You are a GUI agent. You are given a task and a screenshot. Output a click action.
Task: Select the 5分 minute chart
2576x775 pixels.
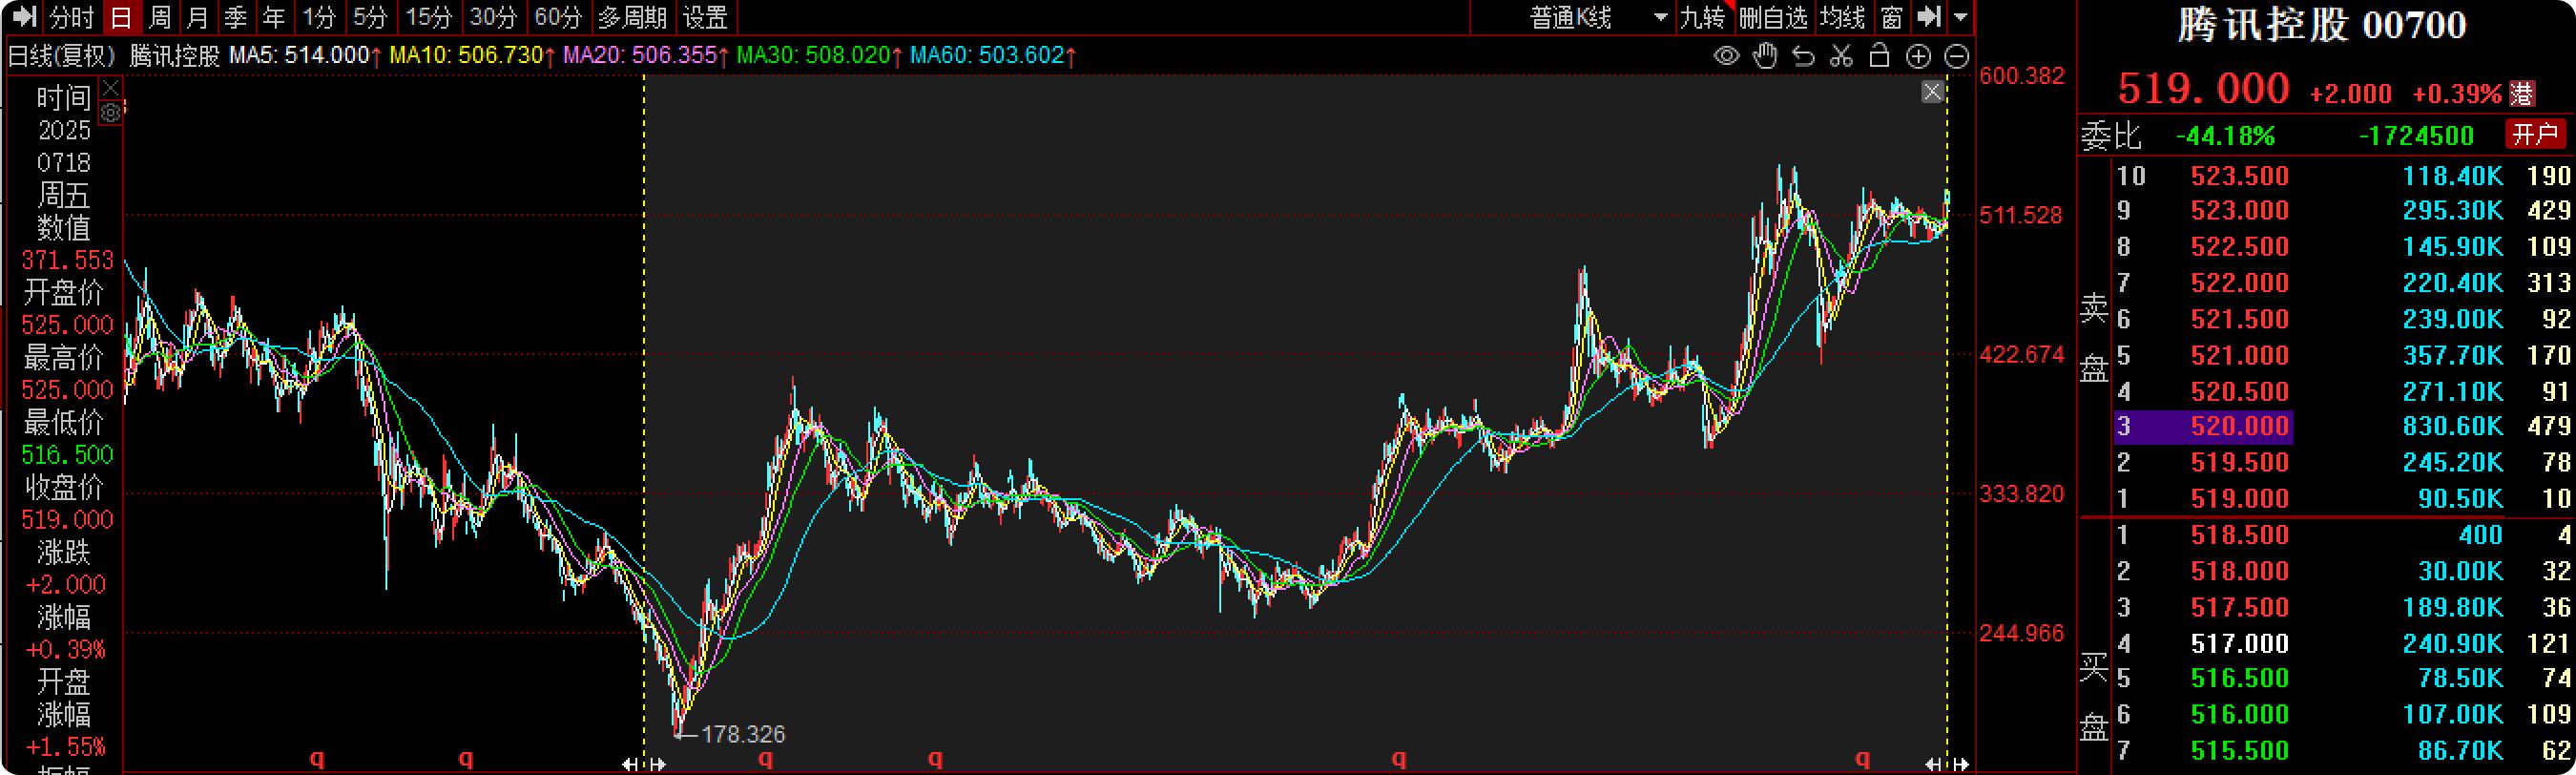(370, 17)
